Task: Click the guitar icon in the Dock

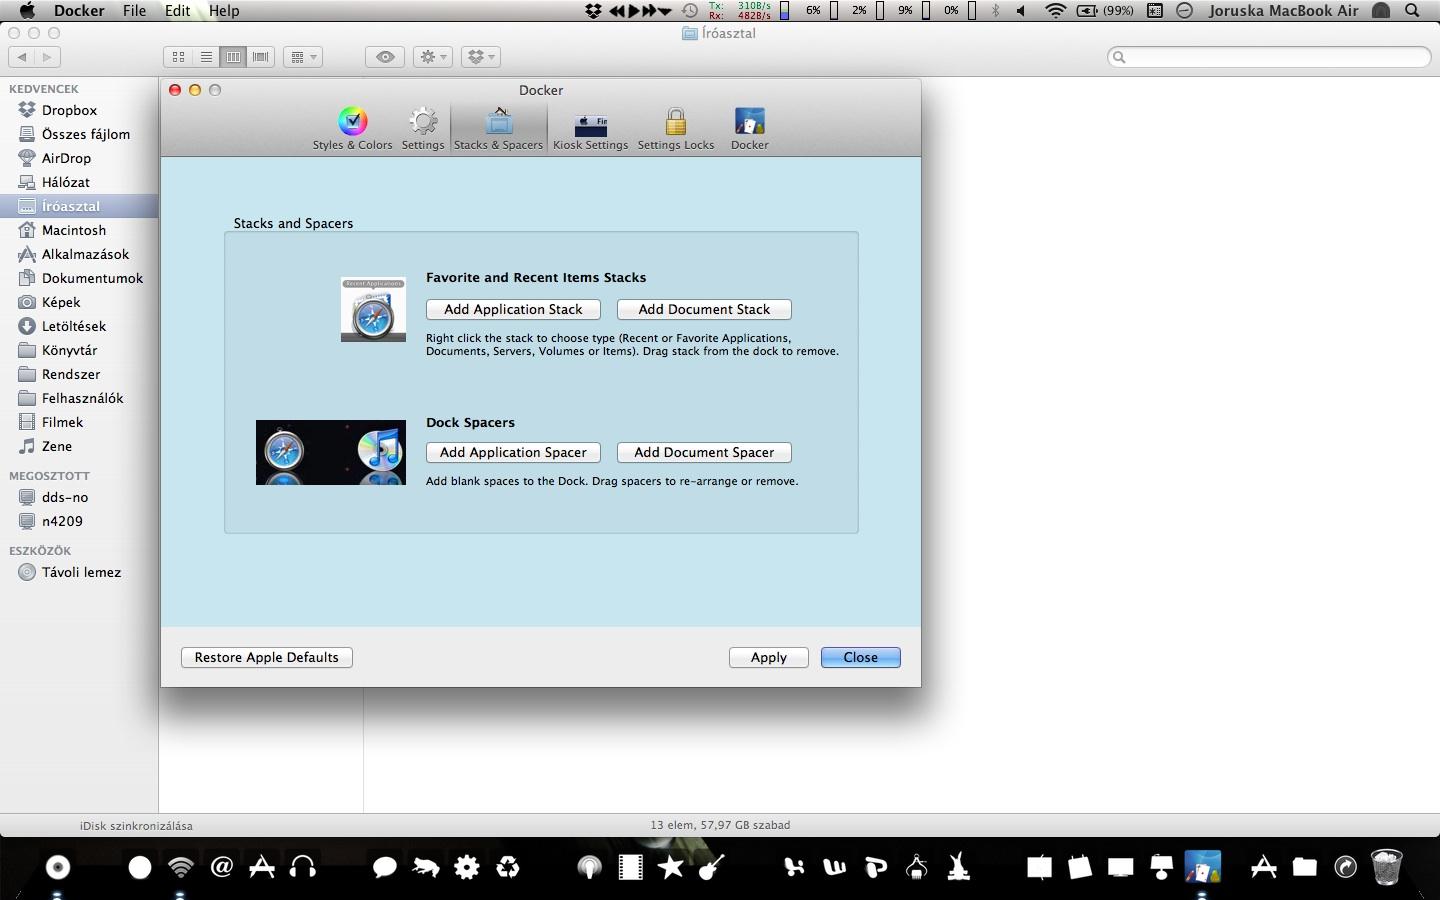Action: (x=711, y=867)
